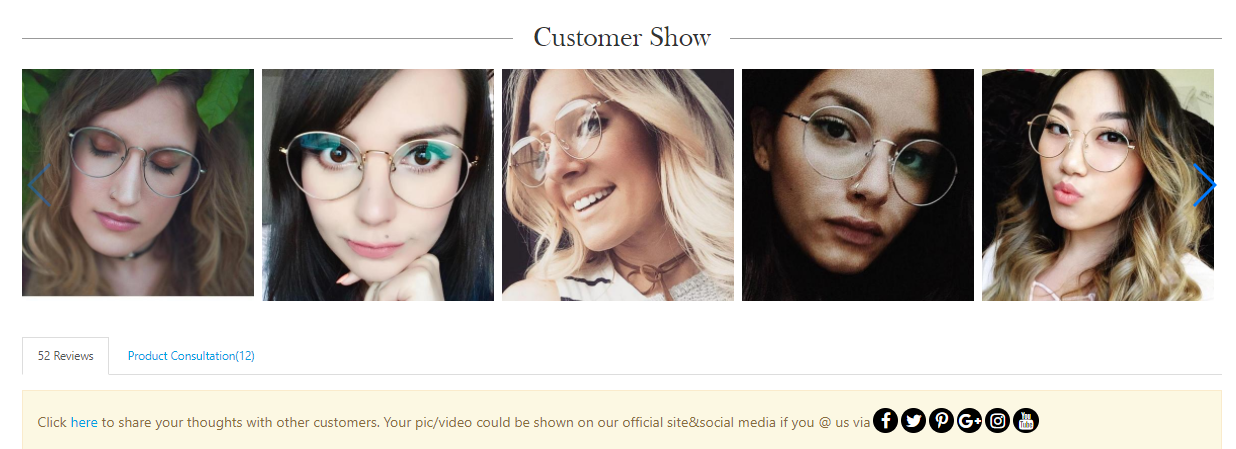Screen dimensions: 1236x449
Task: Show next customer photos with right arrow
Action: (x=1204, y=185)
